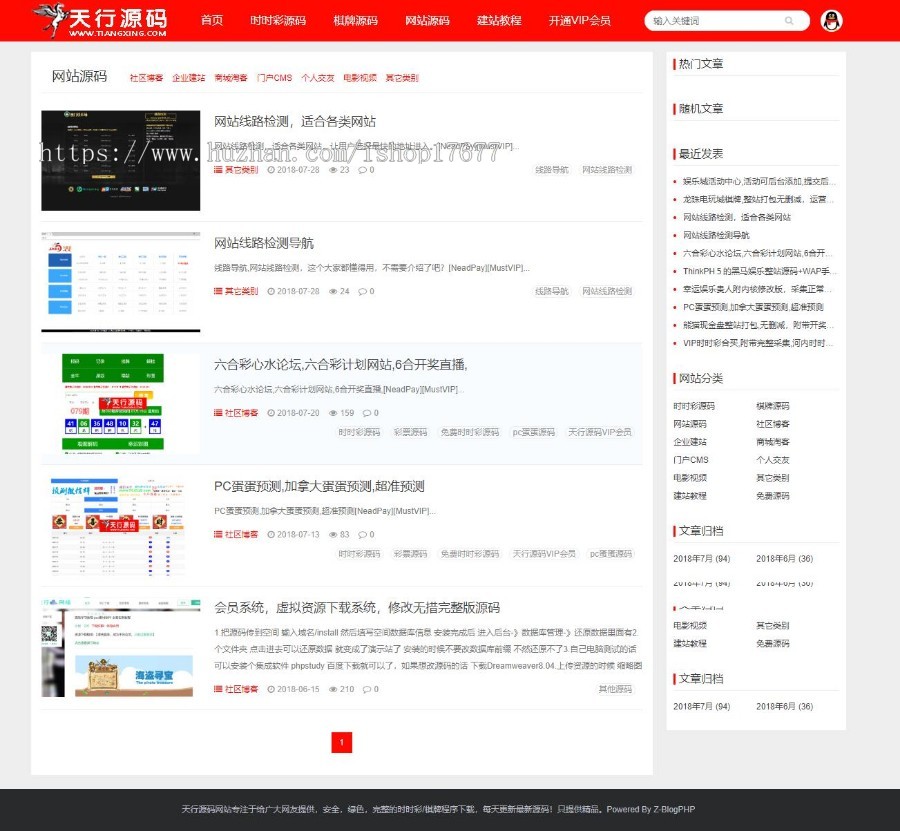Image resolution: width=900 pixels, height=831 pixels.
Task: Open the 开通VIP会员 navigation item
Action: pos(579,21)
